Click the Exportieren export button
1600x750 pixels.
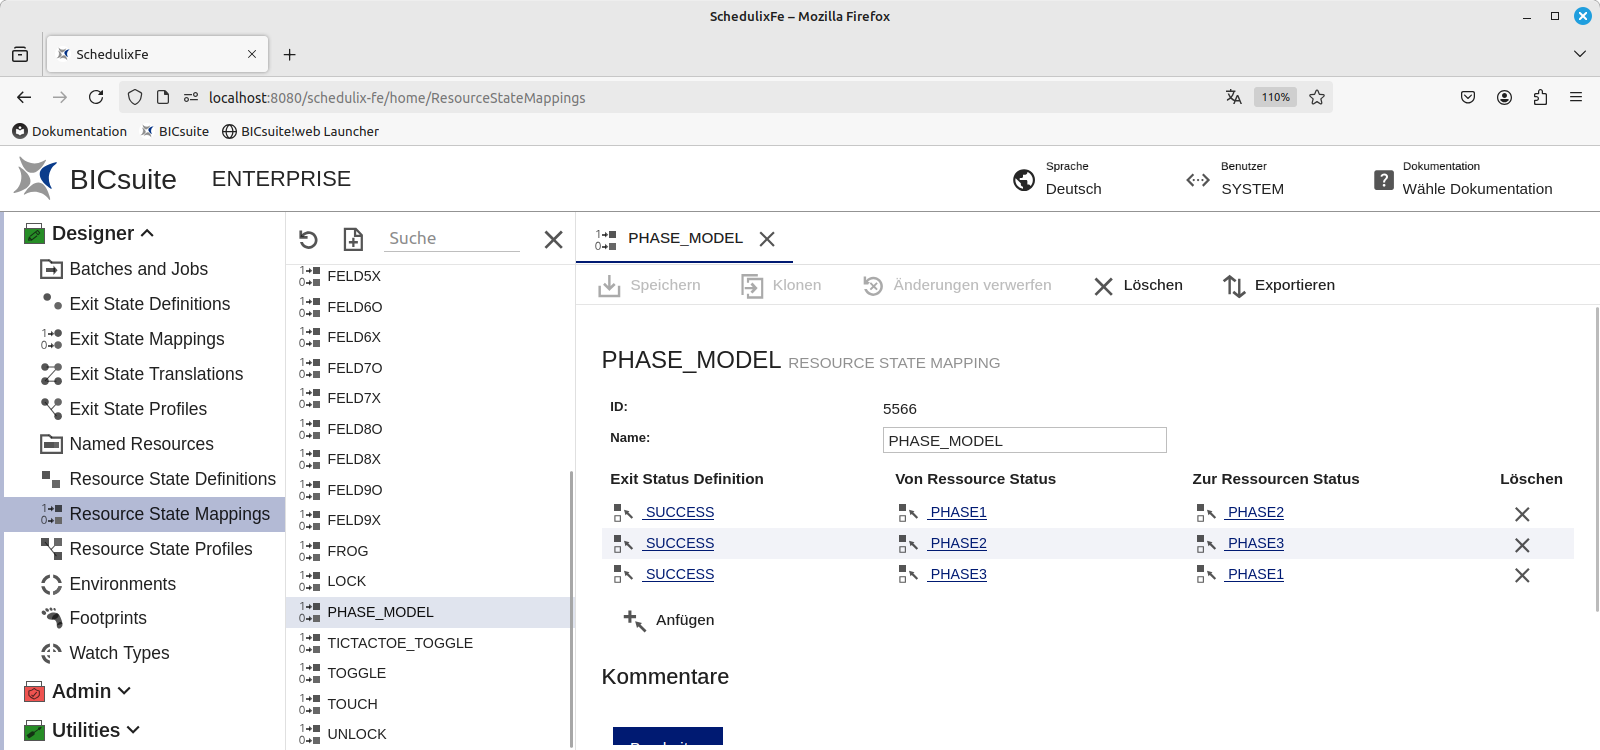[1279, 286]
